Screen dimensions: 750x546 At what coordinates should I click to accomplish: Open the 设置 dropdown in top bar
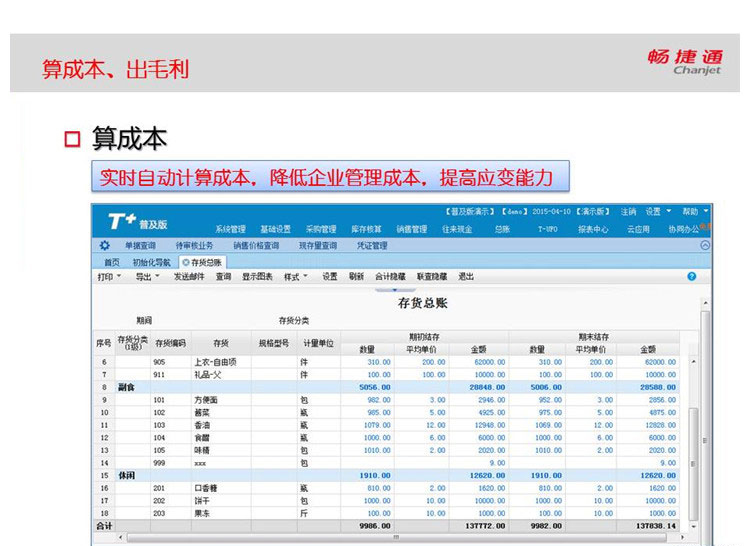(x=658, y=211)
